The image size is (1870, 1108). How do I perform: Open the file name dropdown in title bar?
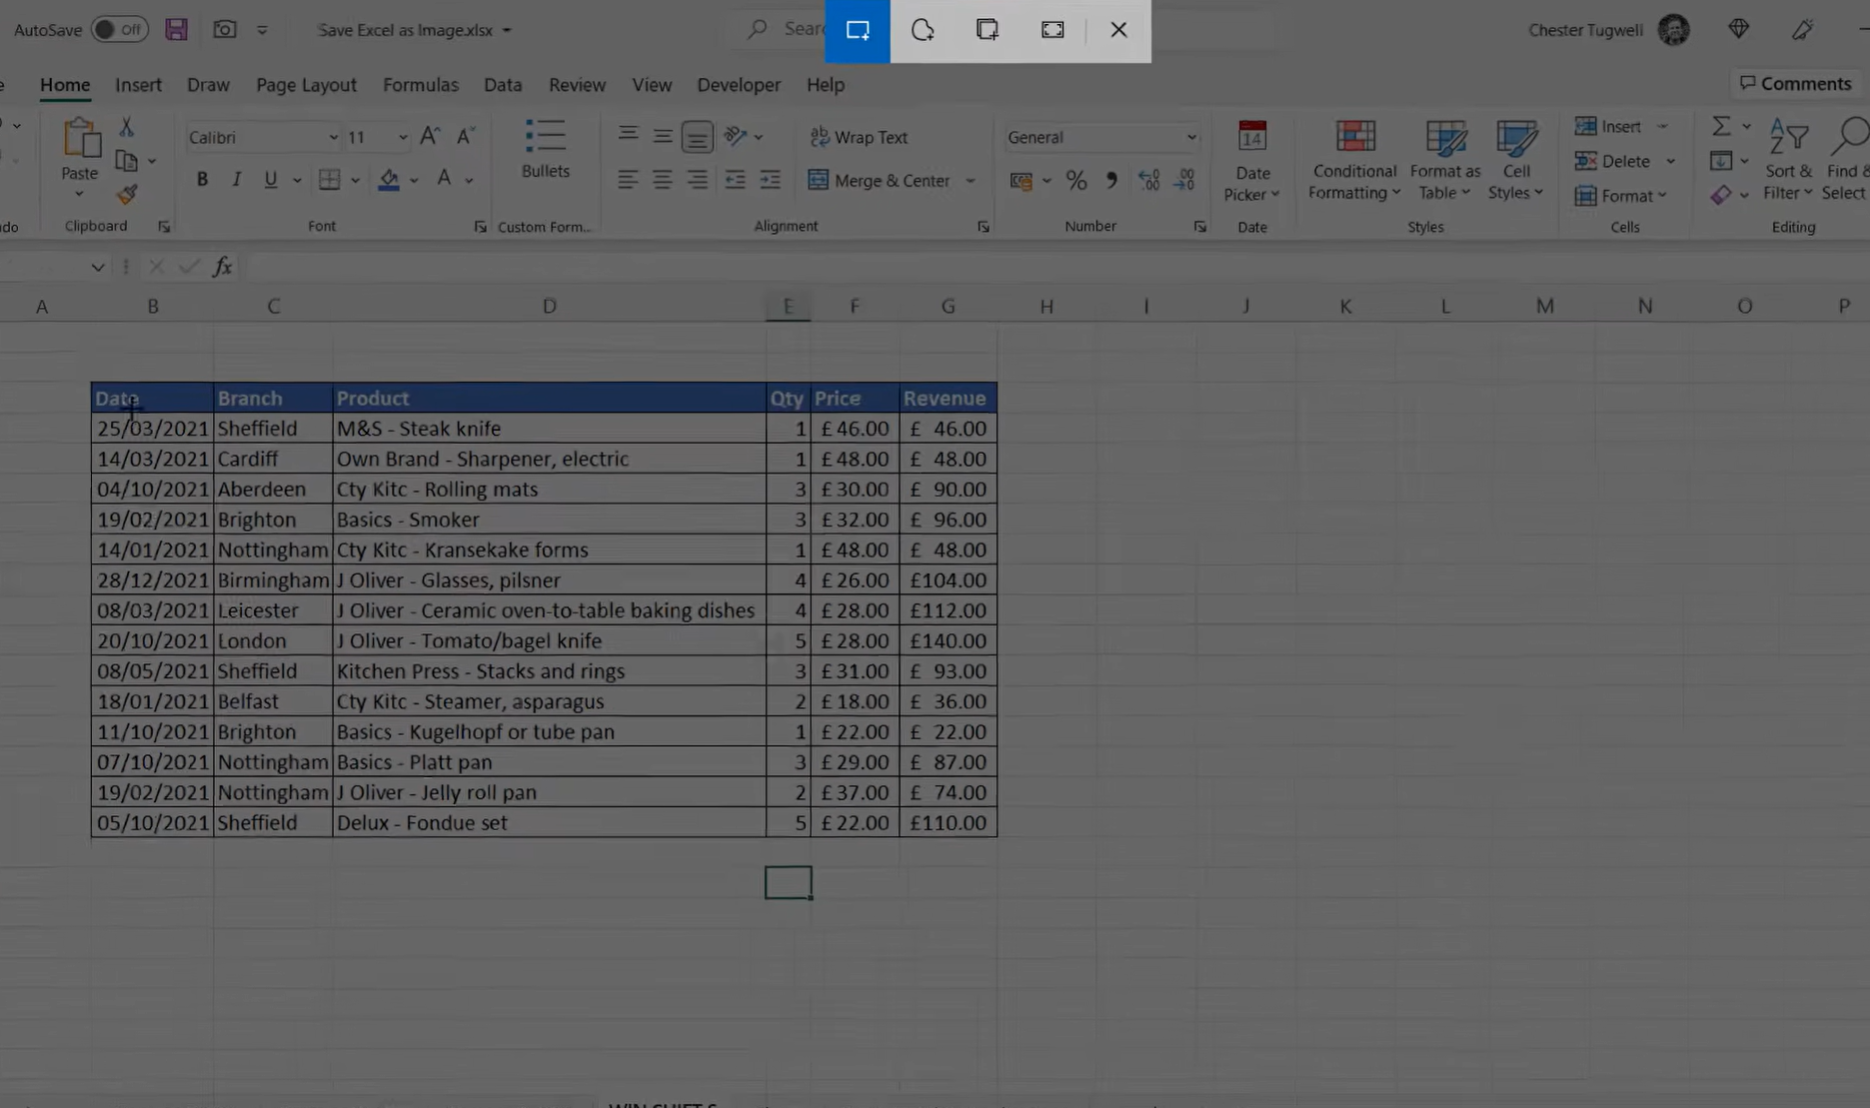click(x=507, y=31)
